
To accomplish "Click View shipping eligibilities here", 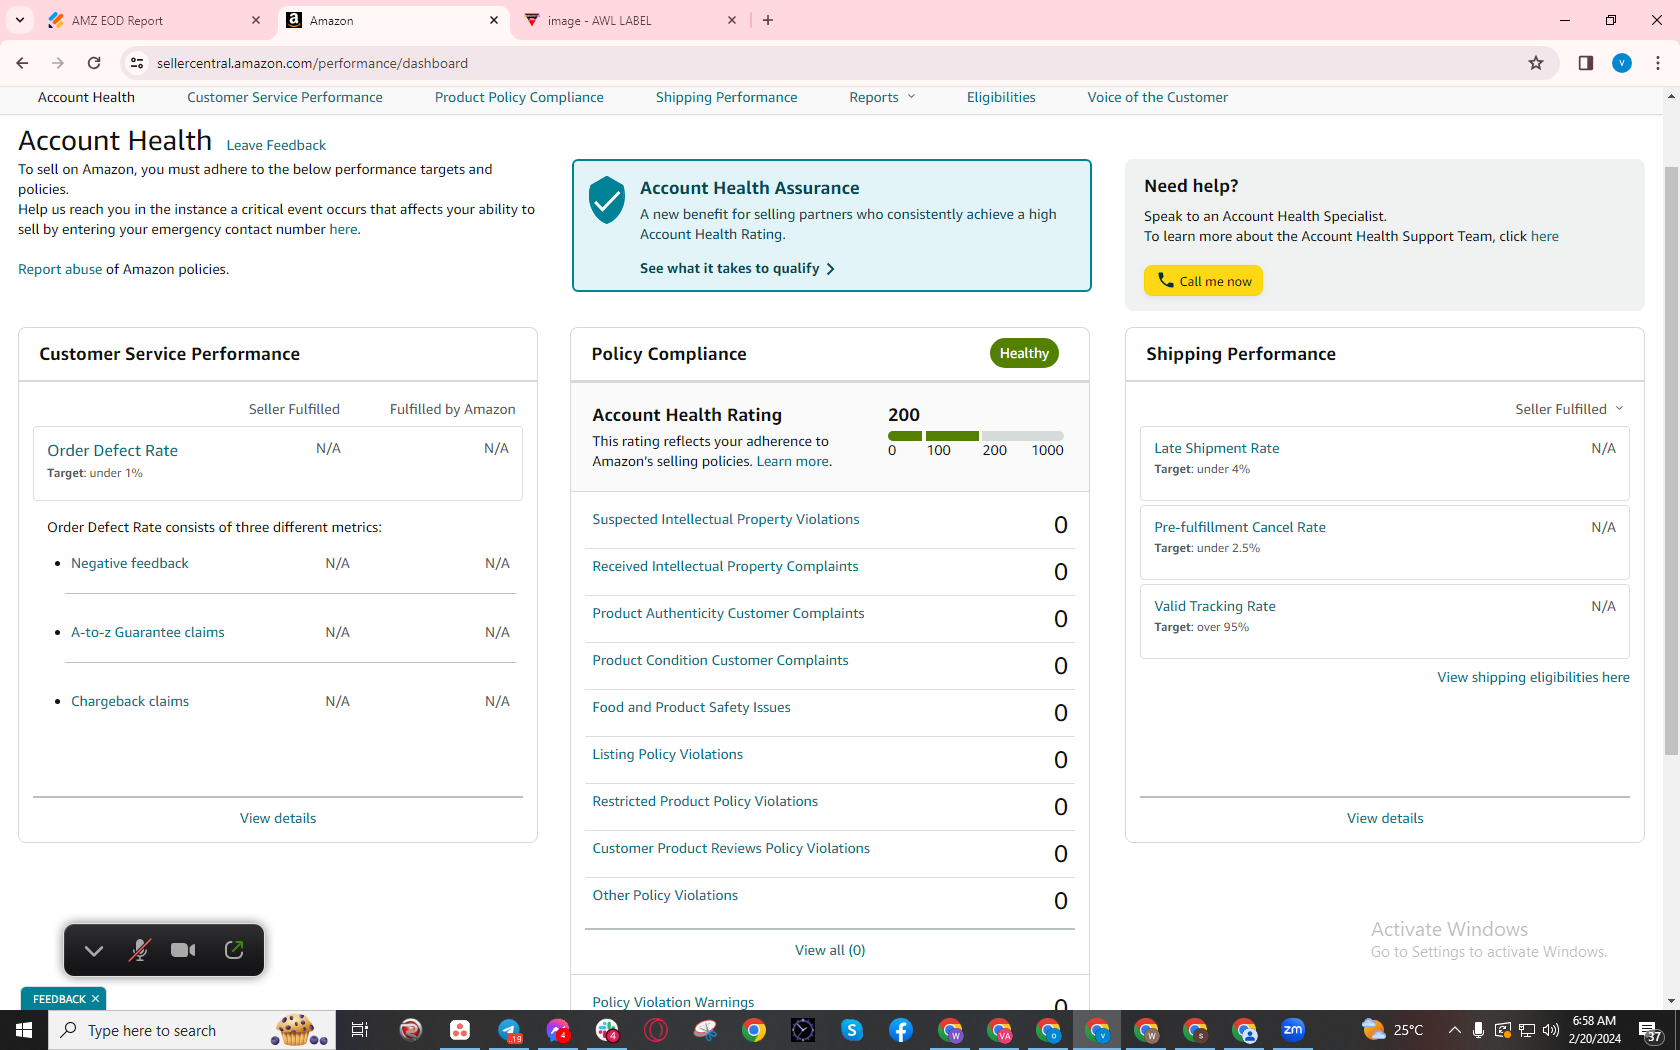I will [x=1533, y=677].
